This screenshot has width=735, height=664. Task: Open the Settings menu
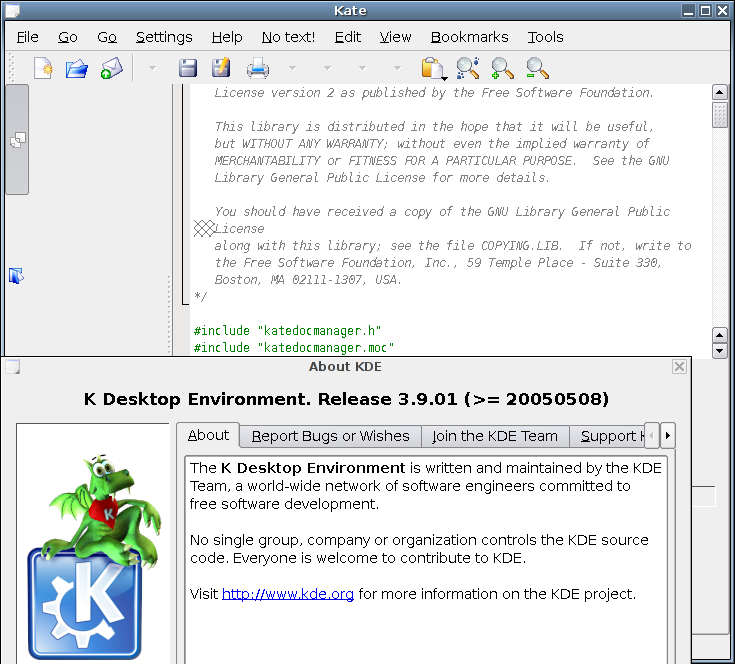point(164,37)
